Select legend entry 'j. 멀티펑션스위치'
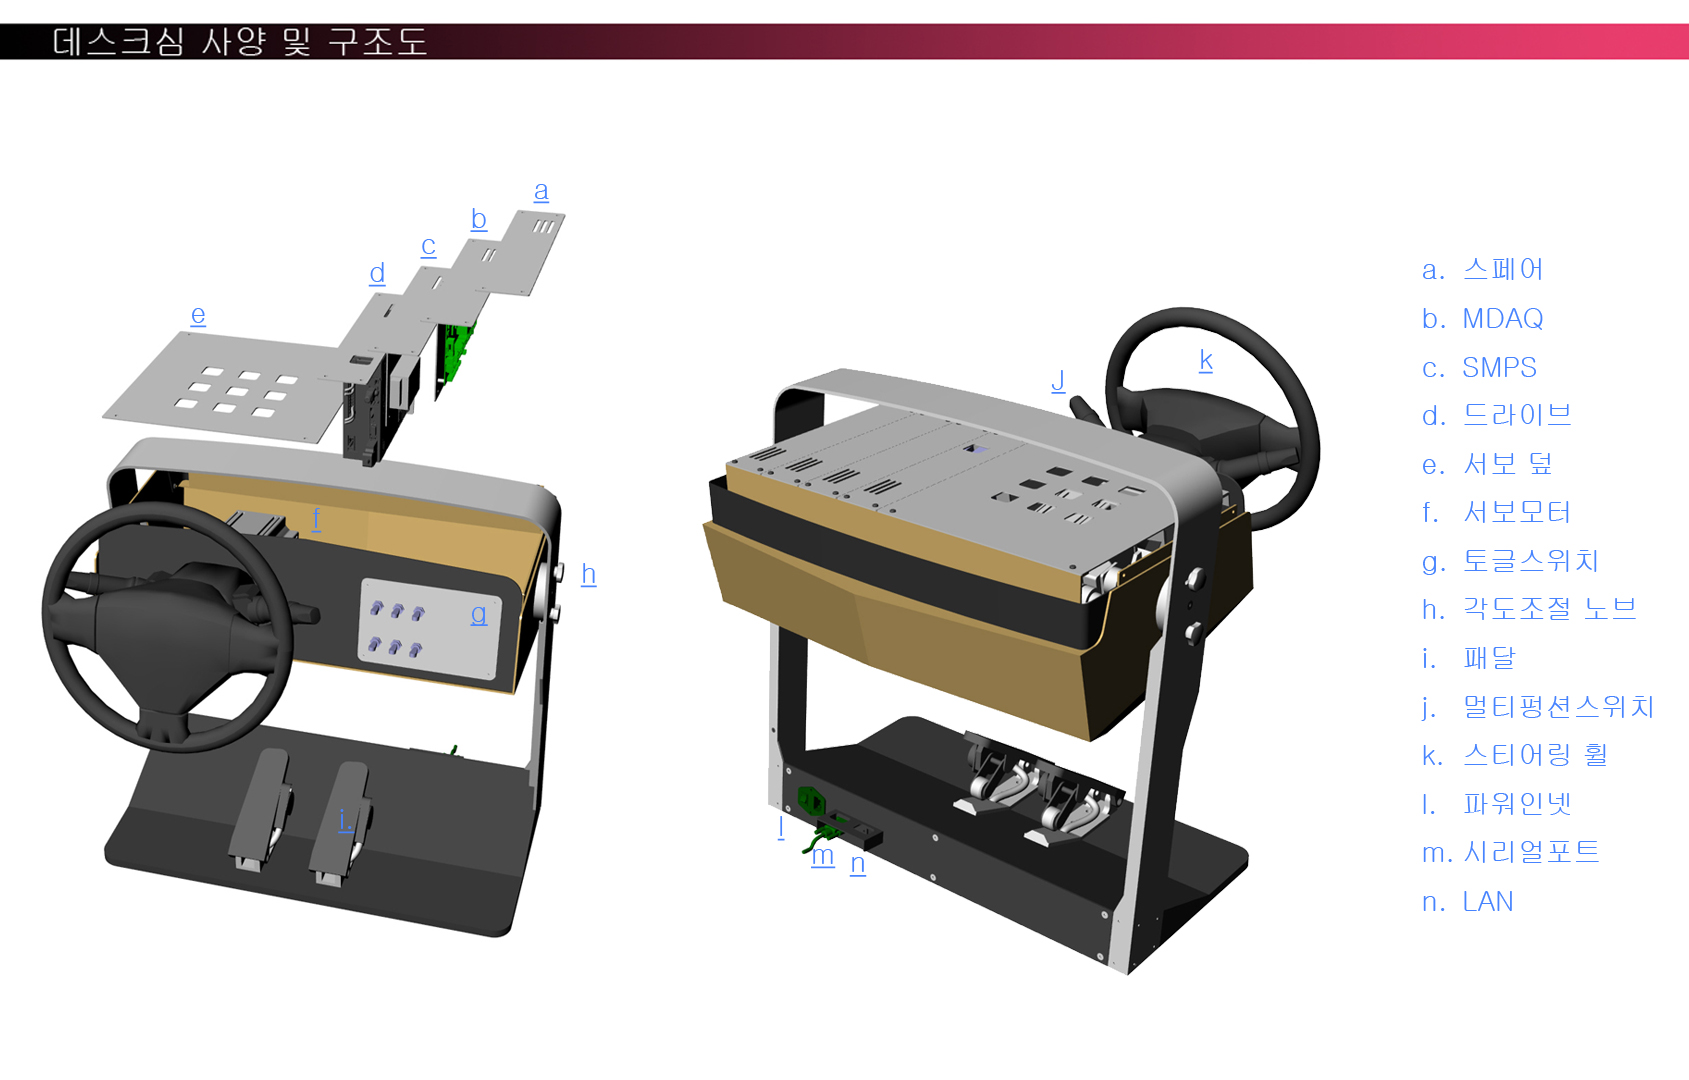The width and height of the screenshot is (1689, 1080). (1538, 707)
